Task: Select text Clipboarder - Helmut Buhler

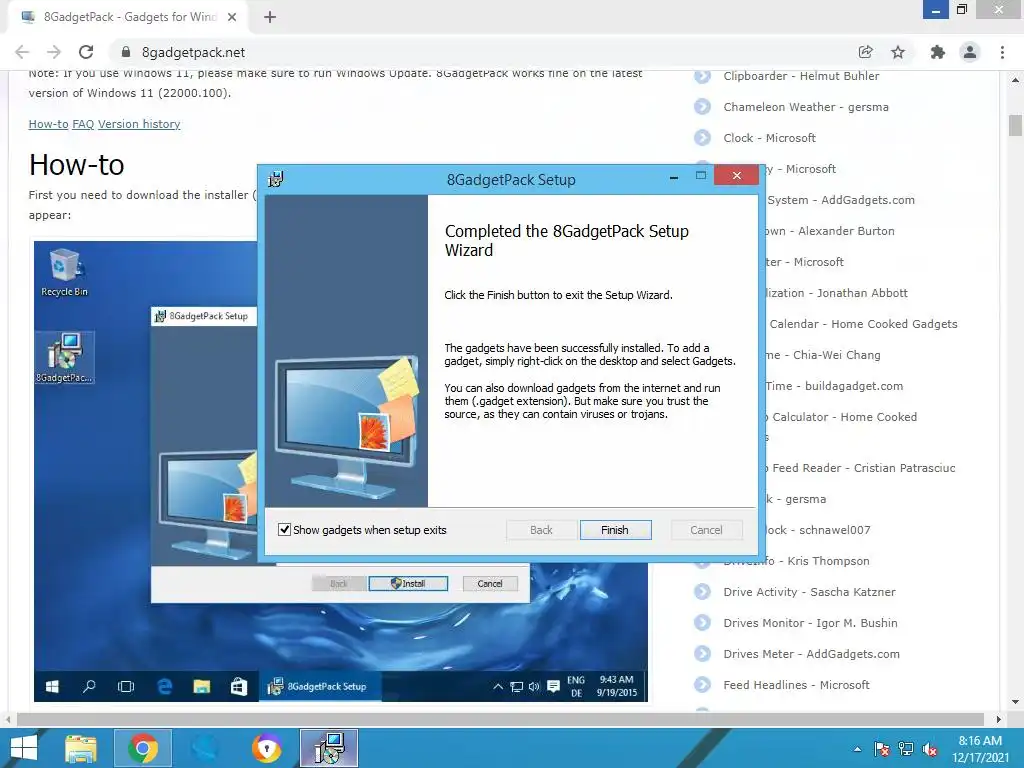Action: pos(801,76)
